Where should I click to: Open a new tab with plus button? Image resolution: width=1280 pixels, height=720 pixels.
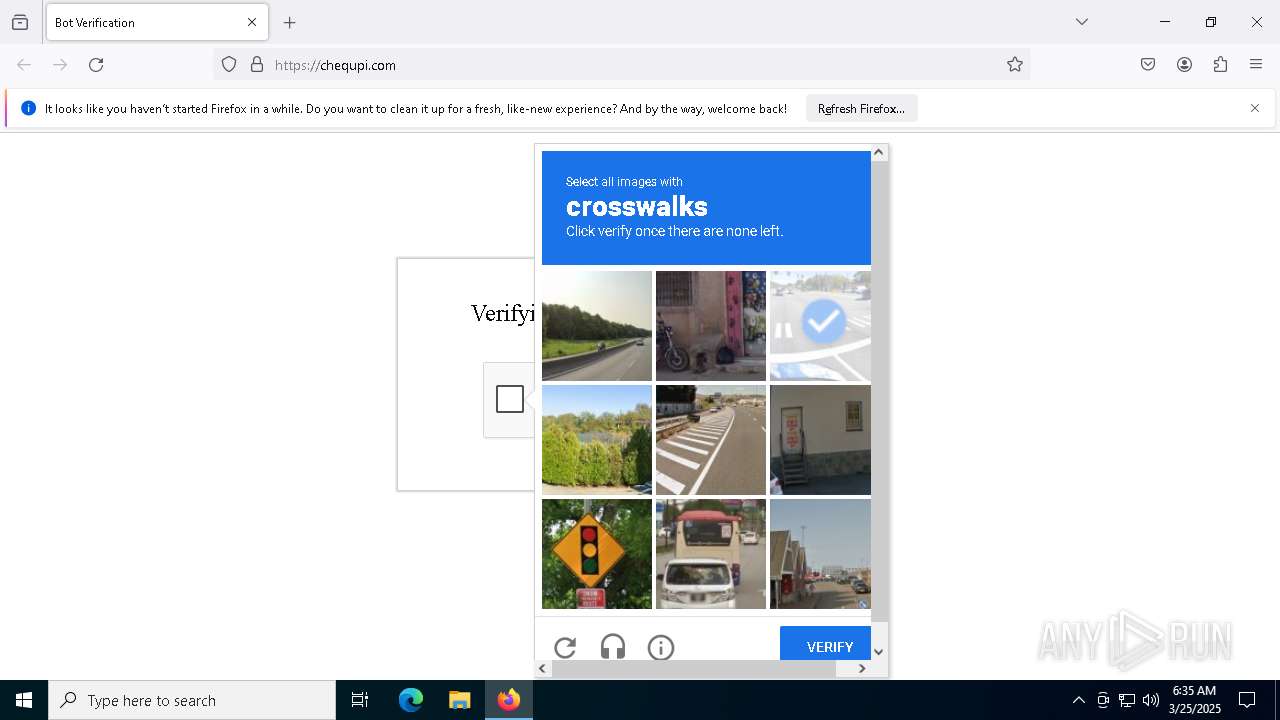coord(290,22)
